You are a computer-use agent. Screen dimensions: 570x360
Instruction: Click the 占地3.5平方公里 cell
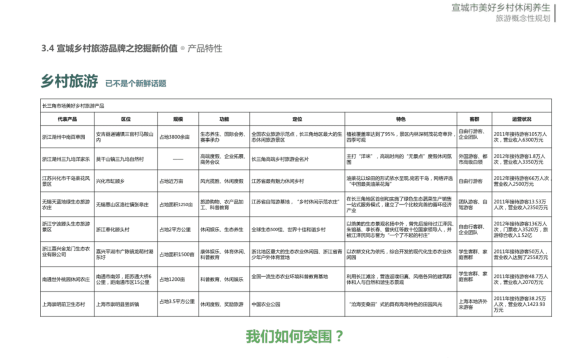click(177, 301)
